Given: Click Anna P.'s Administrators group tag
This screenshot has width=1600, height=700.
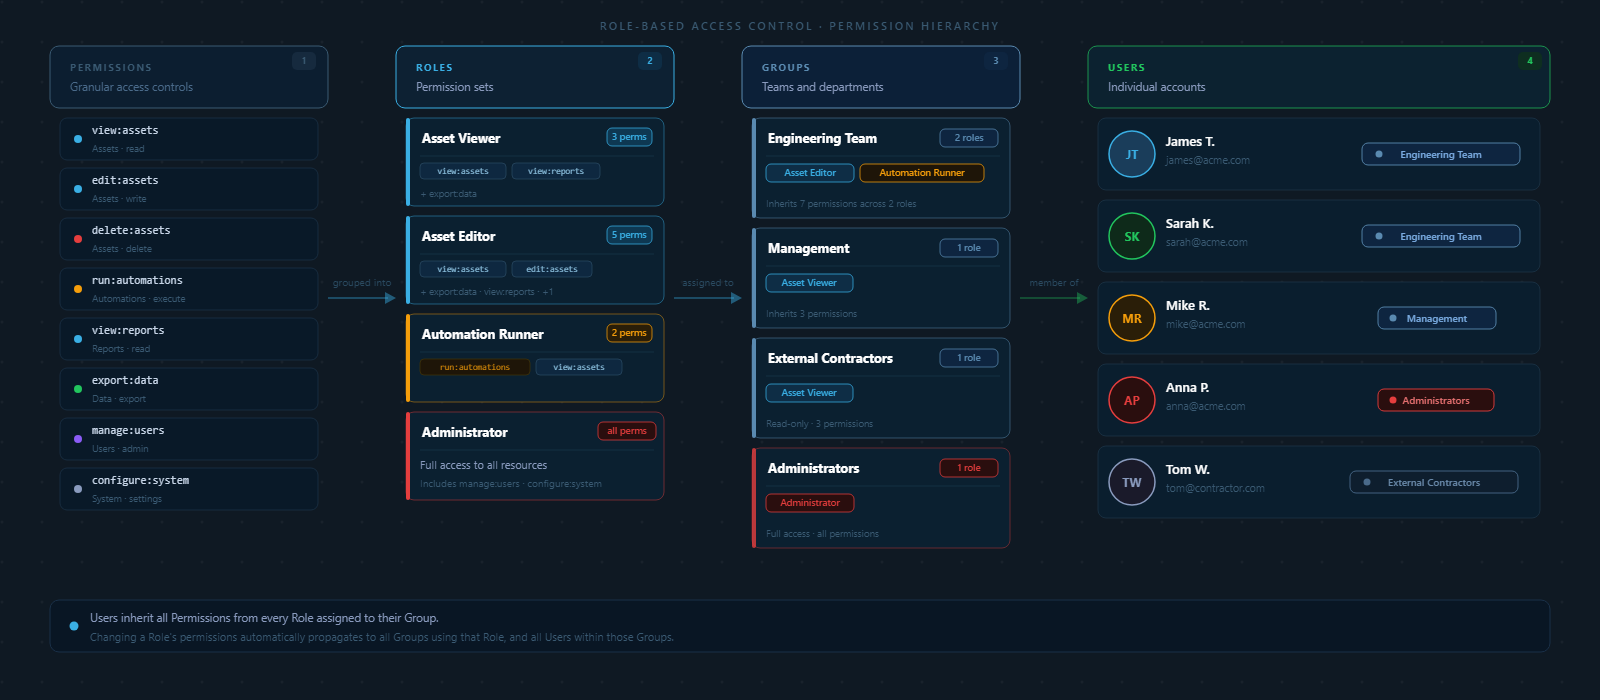Looking at the screenshot, I should 1436,400.
